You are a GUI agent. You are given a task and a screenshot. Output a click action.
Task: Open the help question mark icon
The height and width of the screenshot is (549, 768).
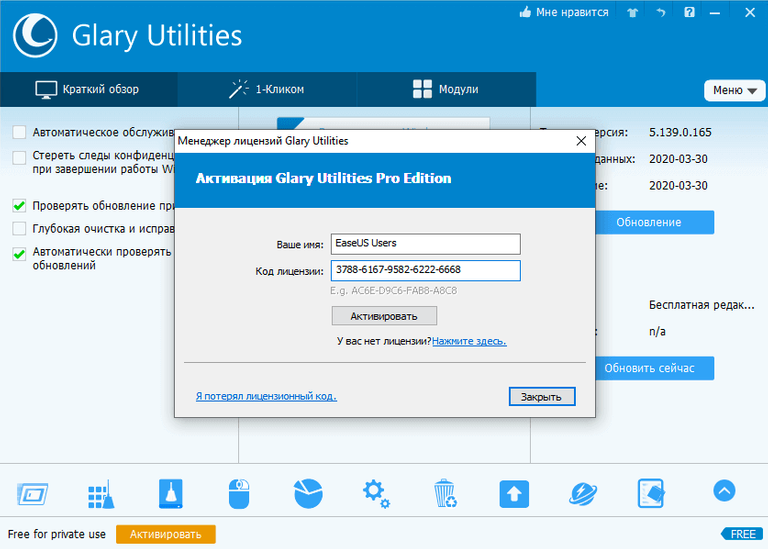tap(689, 12)
